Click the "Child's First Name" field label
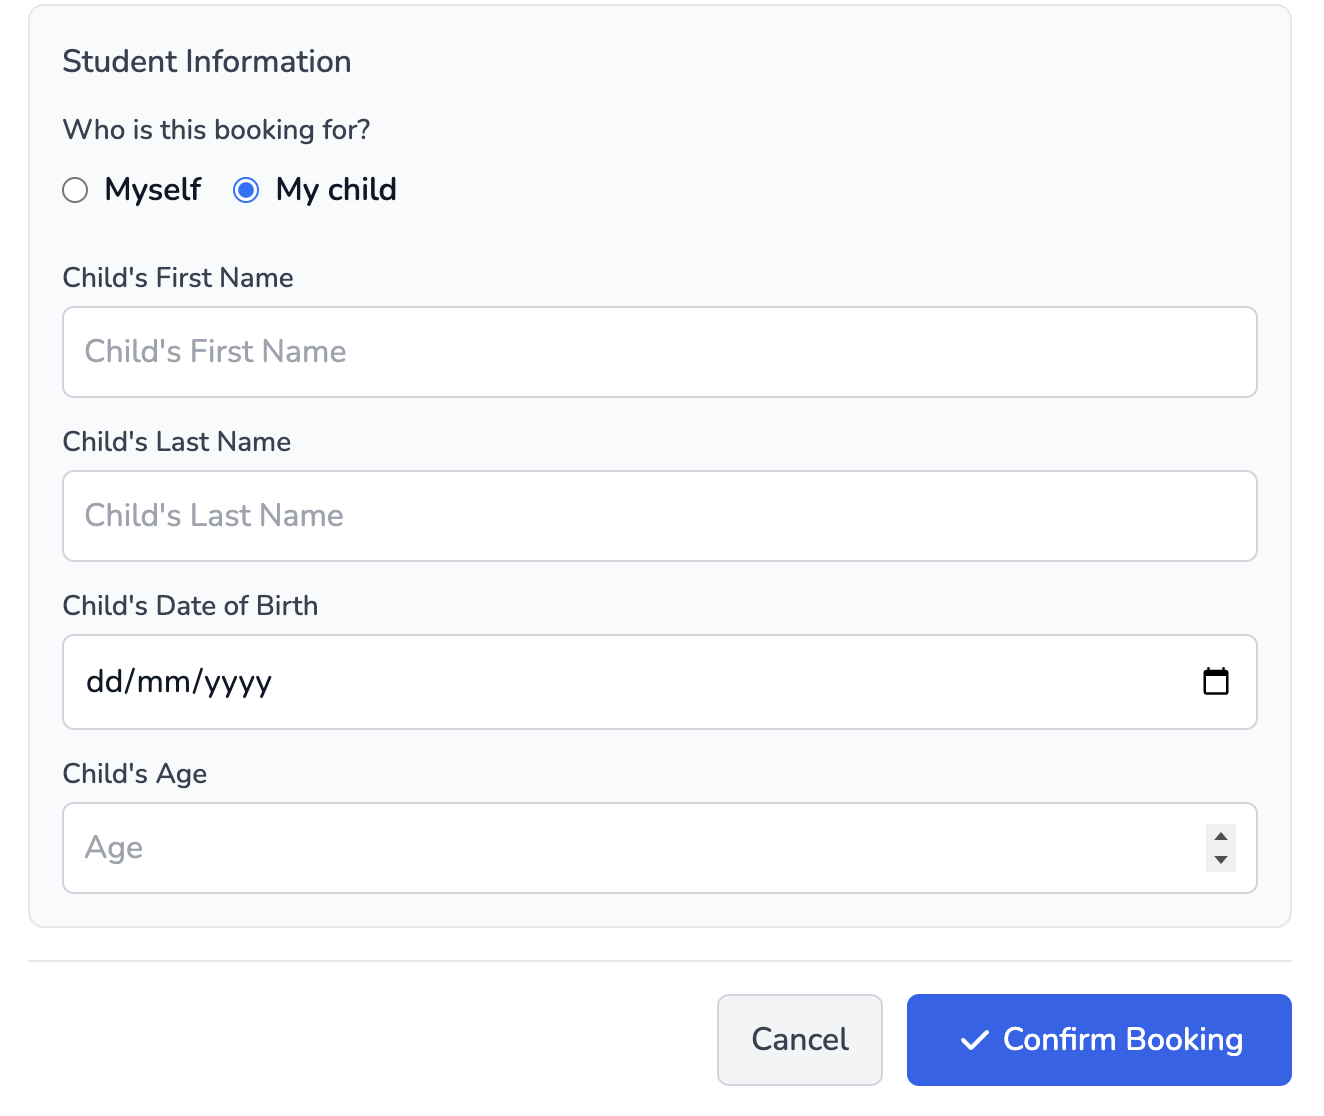Screen dimensions: 1324x1116 pyautogui.click(x=178, y=278)
